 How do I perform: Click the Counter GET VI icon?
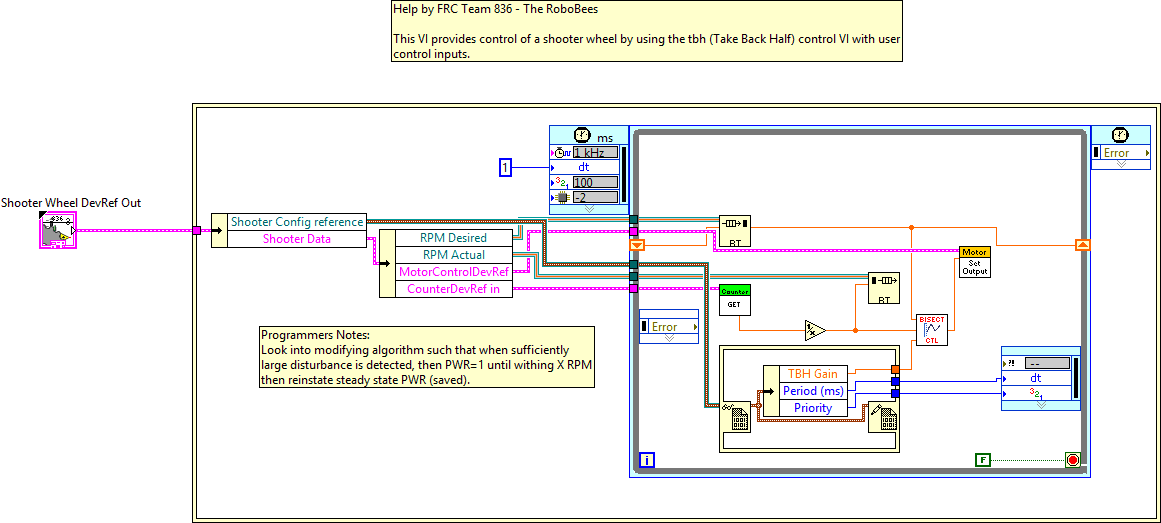(735, 299)
